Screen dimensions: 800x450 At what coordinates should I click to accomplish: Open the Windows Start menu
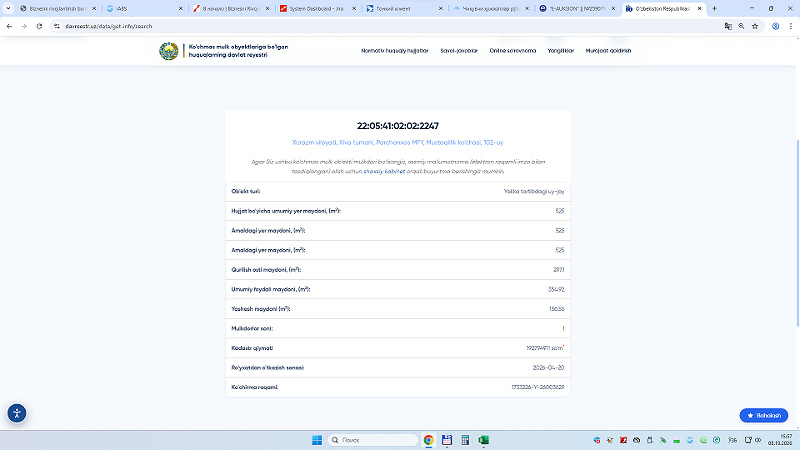317,440
